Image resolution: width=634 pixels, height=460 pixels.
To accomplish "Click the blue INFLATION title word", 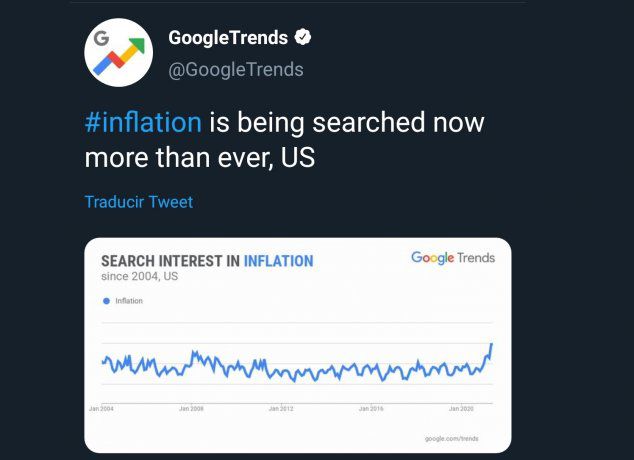I will tap(279, 261).
